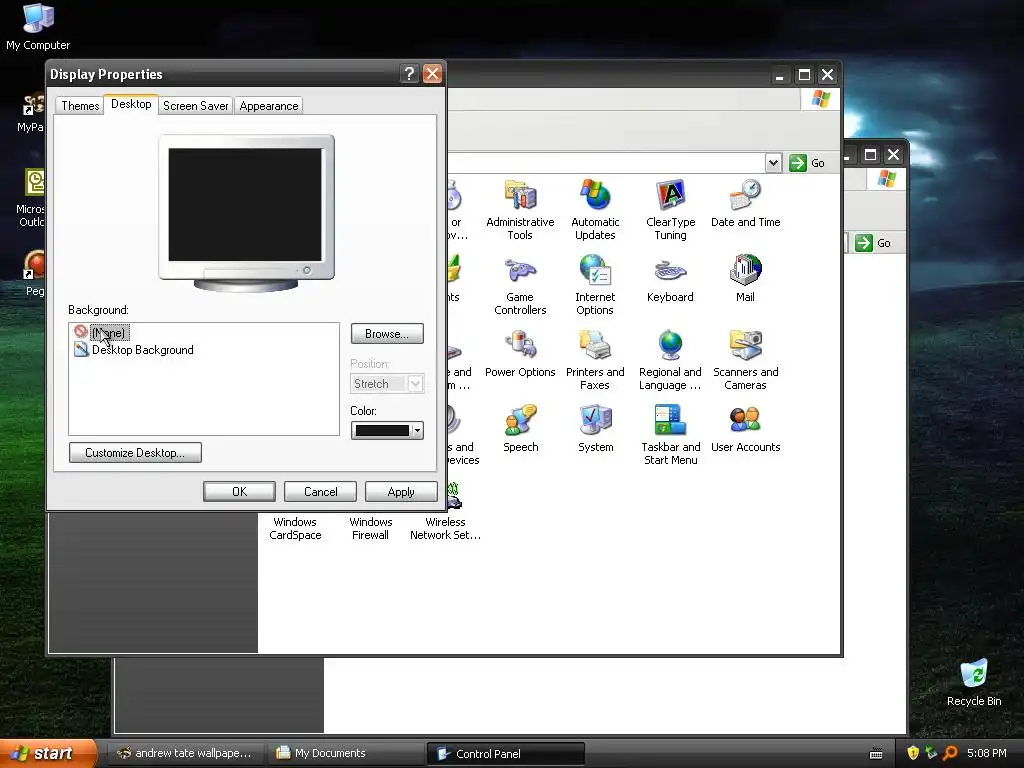Click the clock showing 5:08 PM
Image resolution: width=1024 pixels, height=768 pixels.
tap(986, 753)
